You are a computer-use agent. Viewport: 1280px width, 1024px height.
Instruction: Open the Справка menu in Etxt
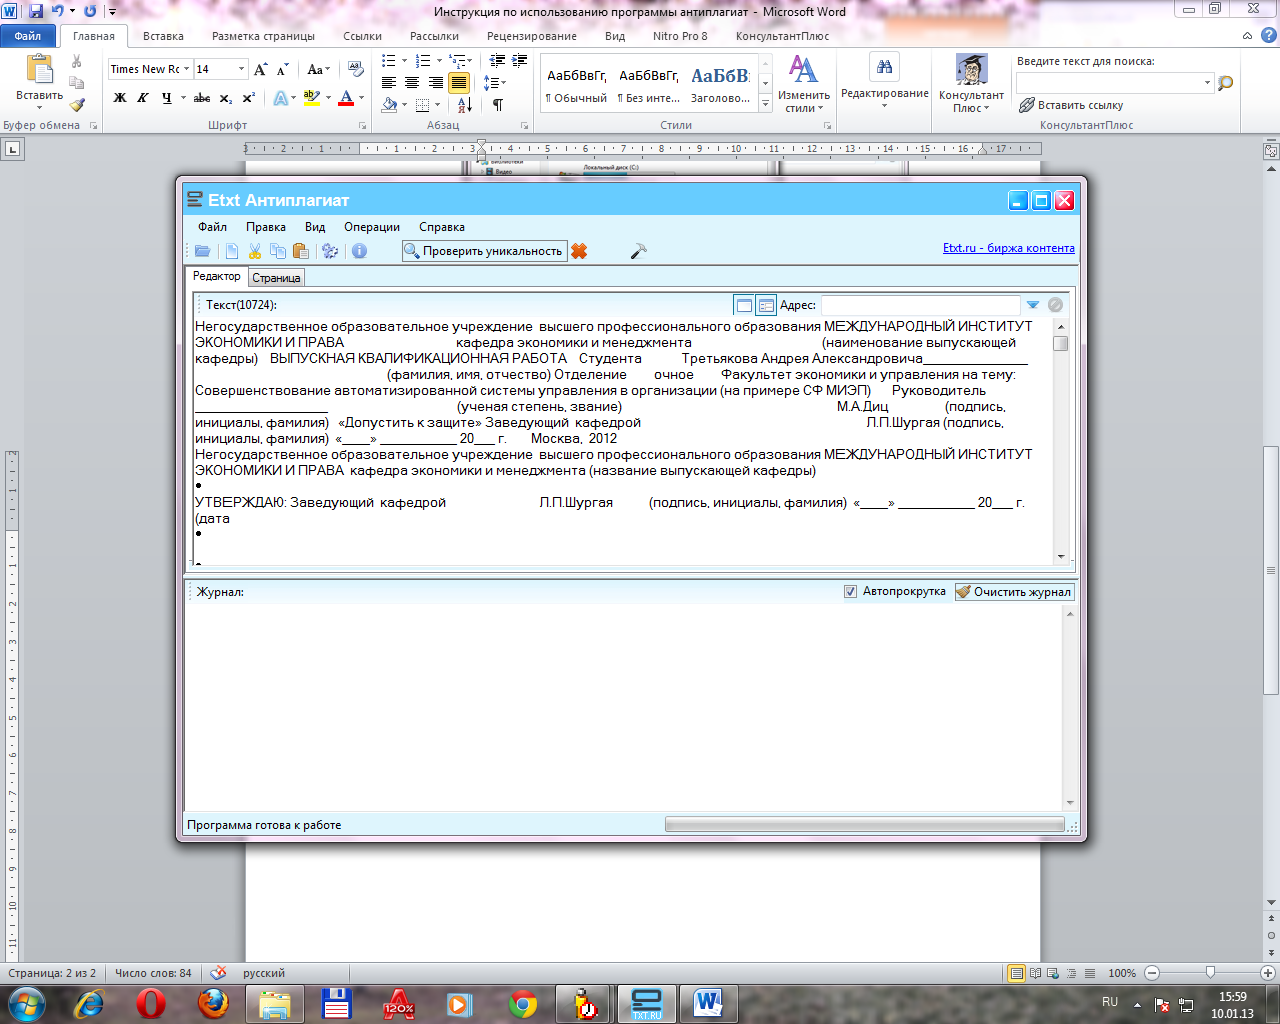coord(442,227)
